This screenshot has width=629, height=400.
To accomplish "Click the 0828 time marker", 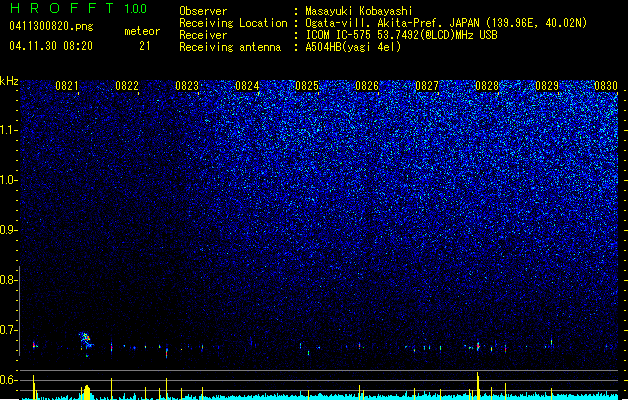I will 487,86.
